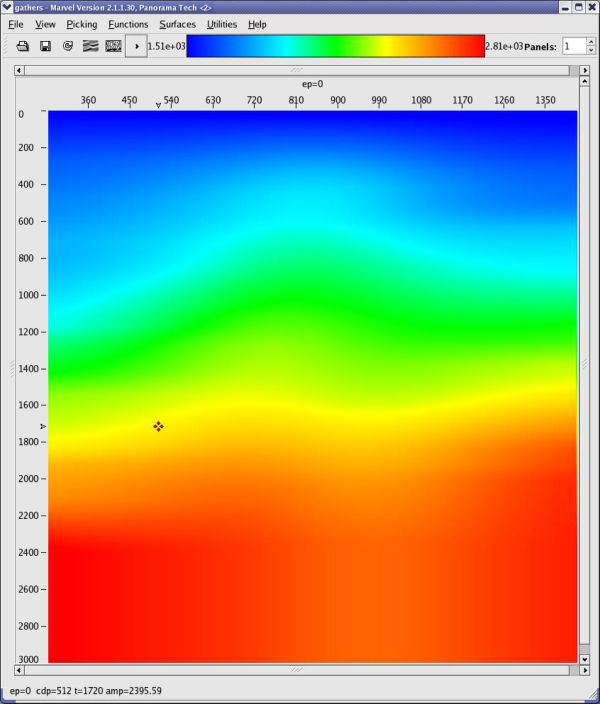Click the minimum value 1.51e+03 label

[x=167, y=46]
